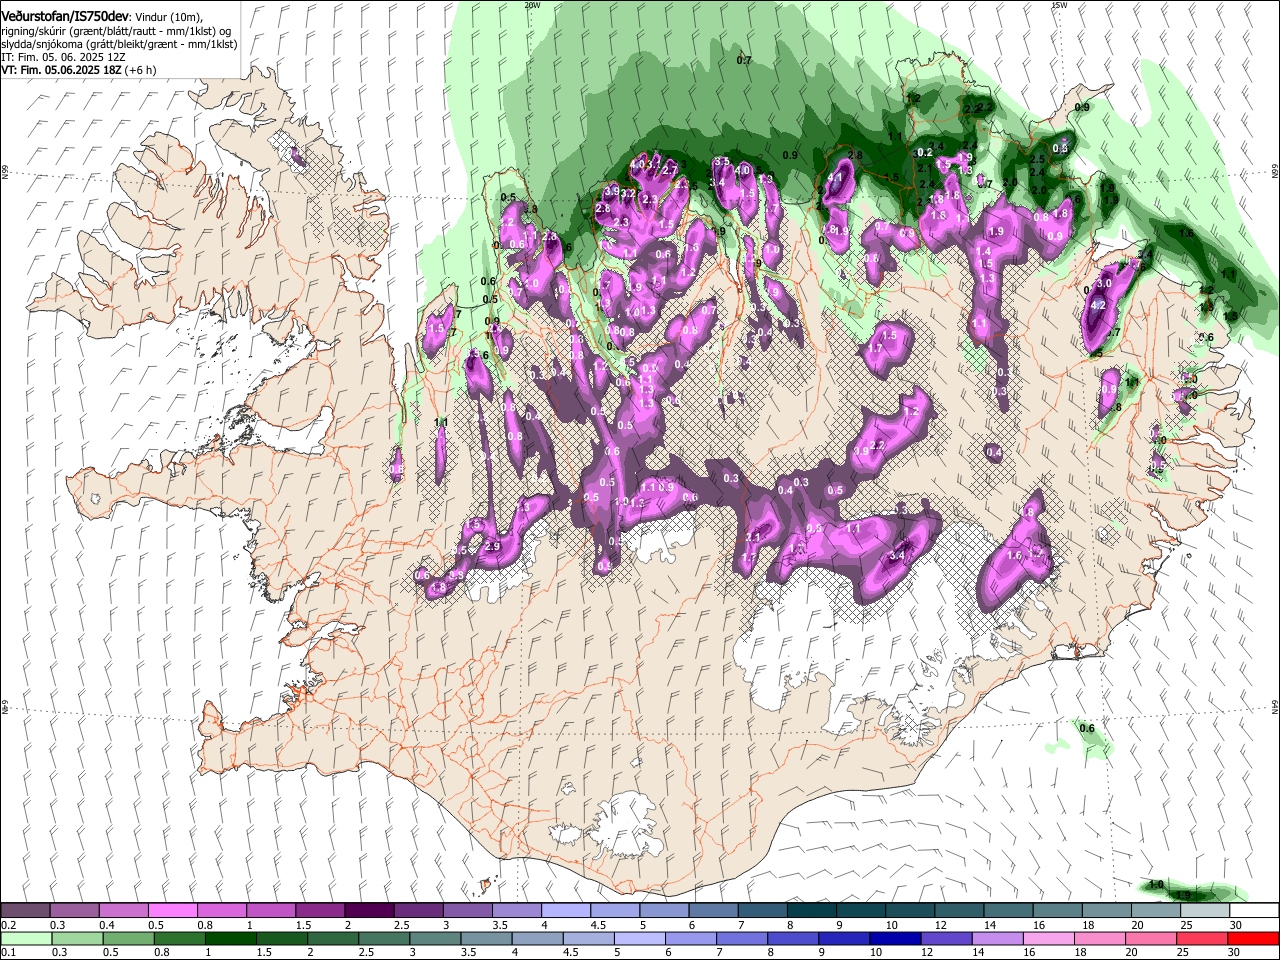
Task: Click the medium green 0.5–0.8 rain swatch
Action: tap(129, 938)
